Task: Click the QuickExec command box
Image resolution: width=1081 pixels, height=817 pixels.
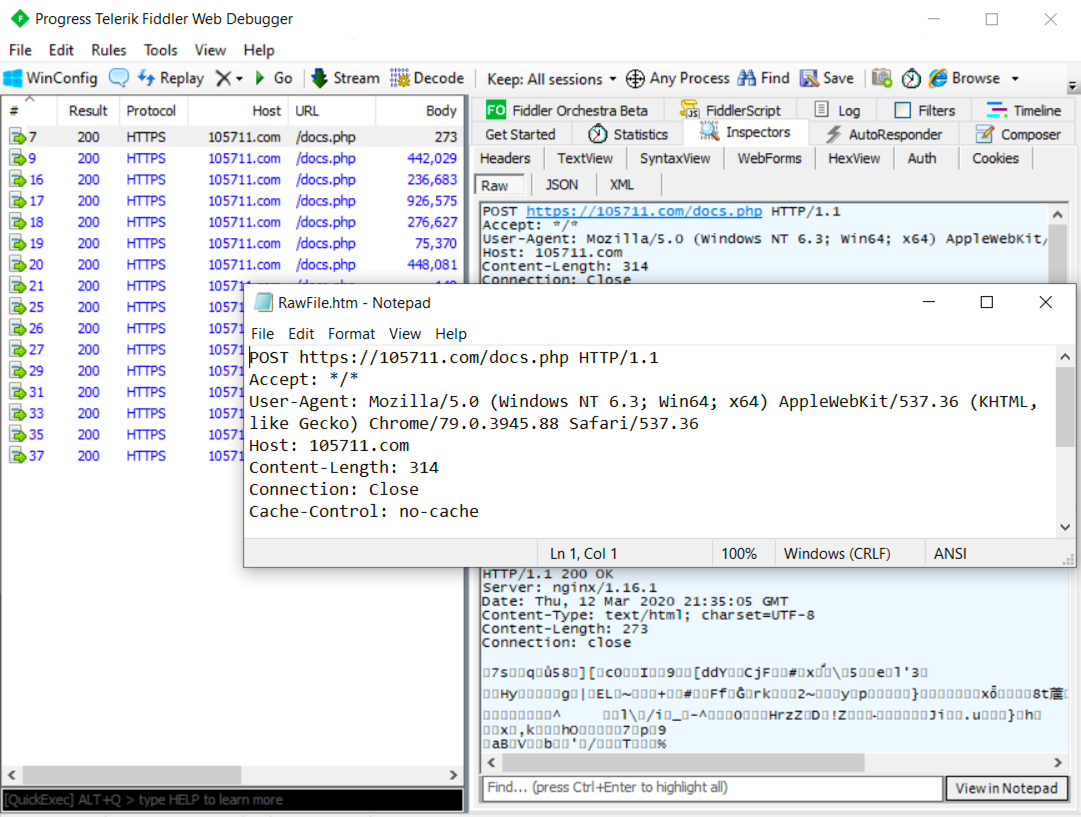Action: pyautogui.click(x=232, y=800)
